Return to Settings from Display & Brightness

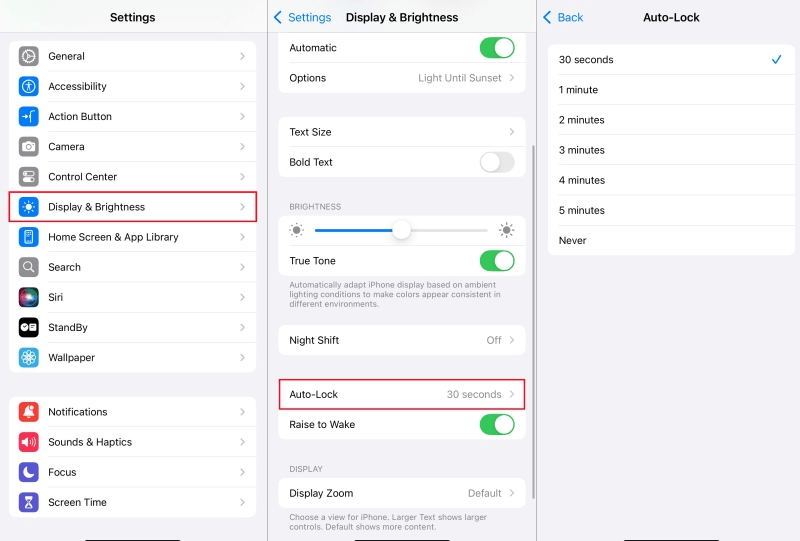coord(303,17)
